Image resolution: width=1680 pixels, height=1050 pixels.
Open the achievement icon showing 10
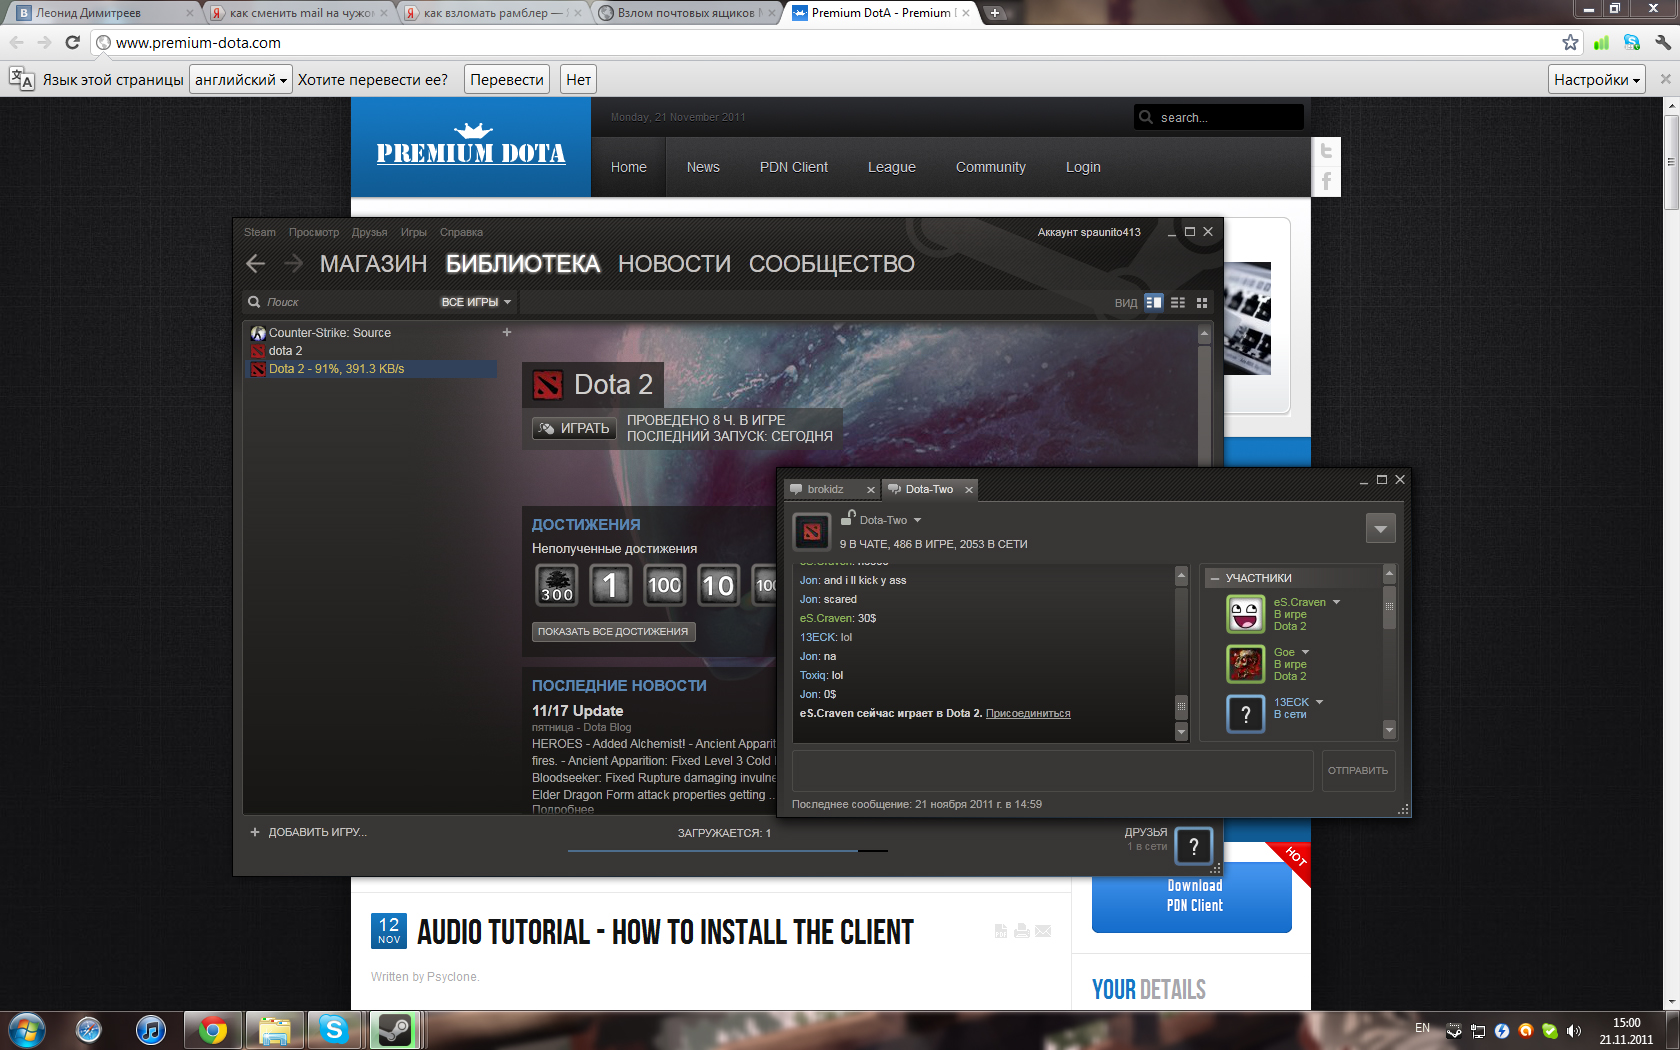pos(718,585)
